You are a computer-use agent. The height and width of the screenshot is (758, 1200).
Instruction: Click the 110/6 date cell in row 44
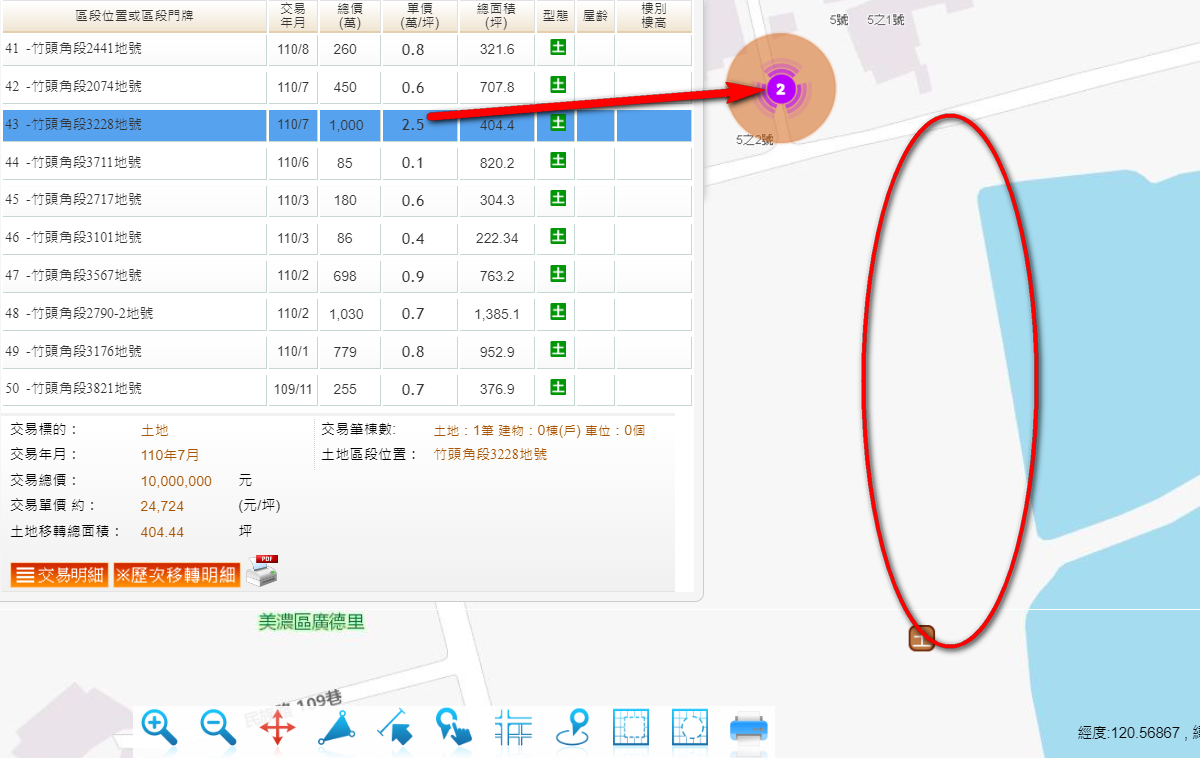pos(293,162)
